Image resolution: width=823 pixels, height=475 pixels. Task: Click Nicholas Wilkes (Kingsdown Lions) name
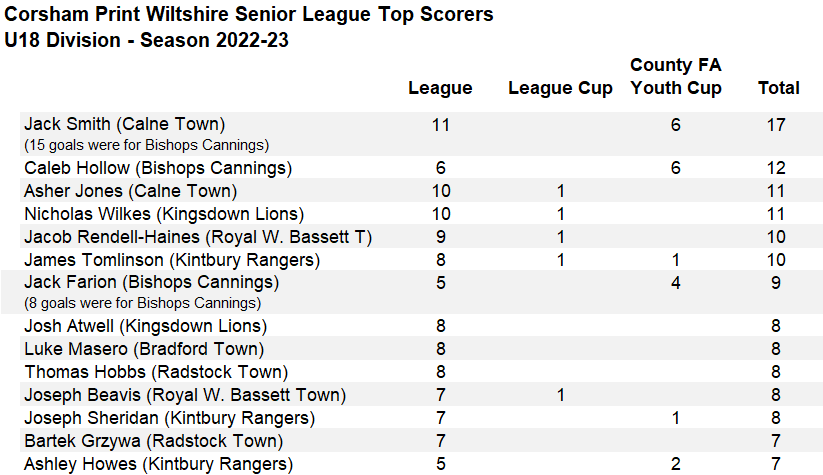[x=164, y=214]
